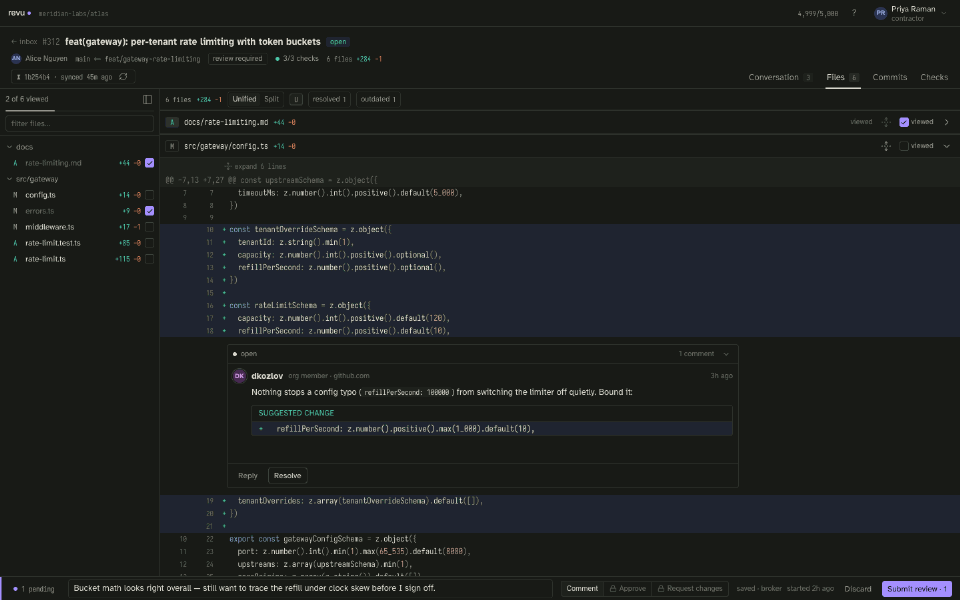This screenshot has height=600, width=960.
Task: Select the Approve review type
Action: (628, 588)
